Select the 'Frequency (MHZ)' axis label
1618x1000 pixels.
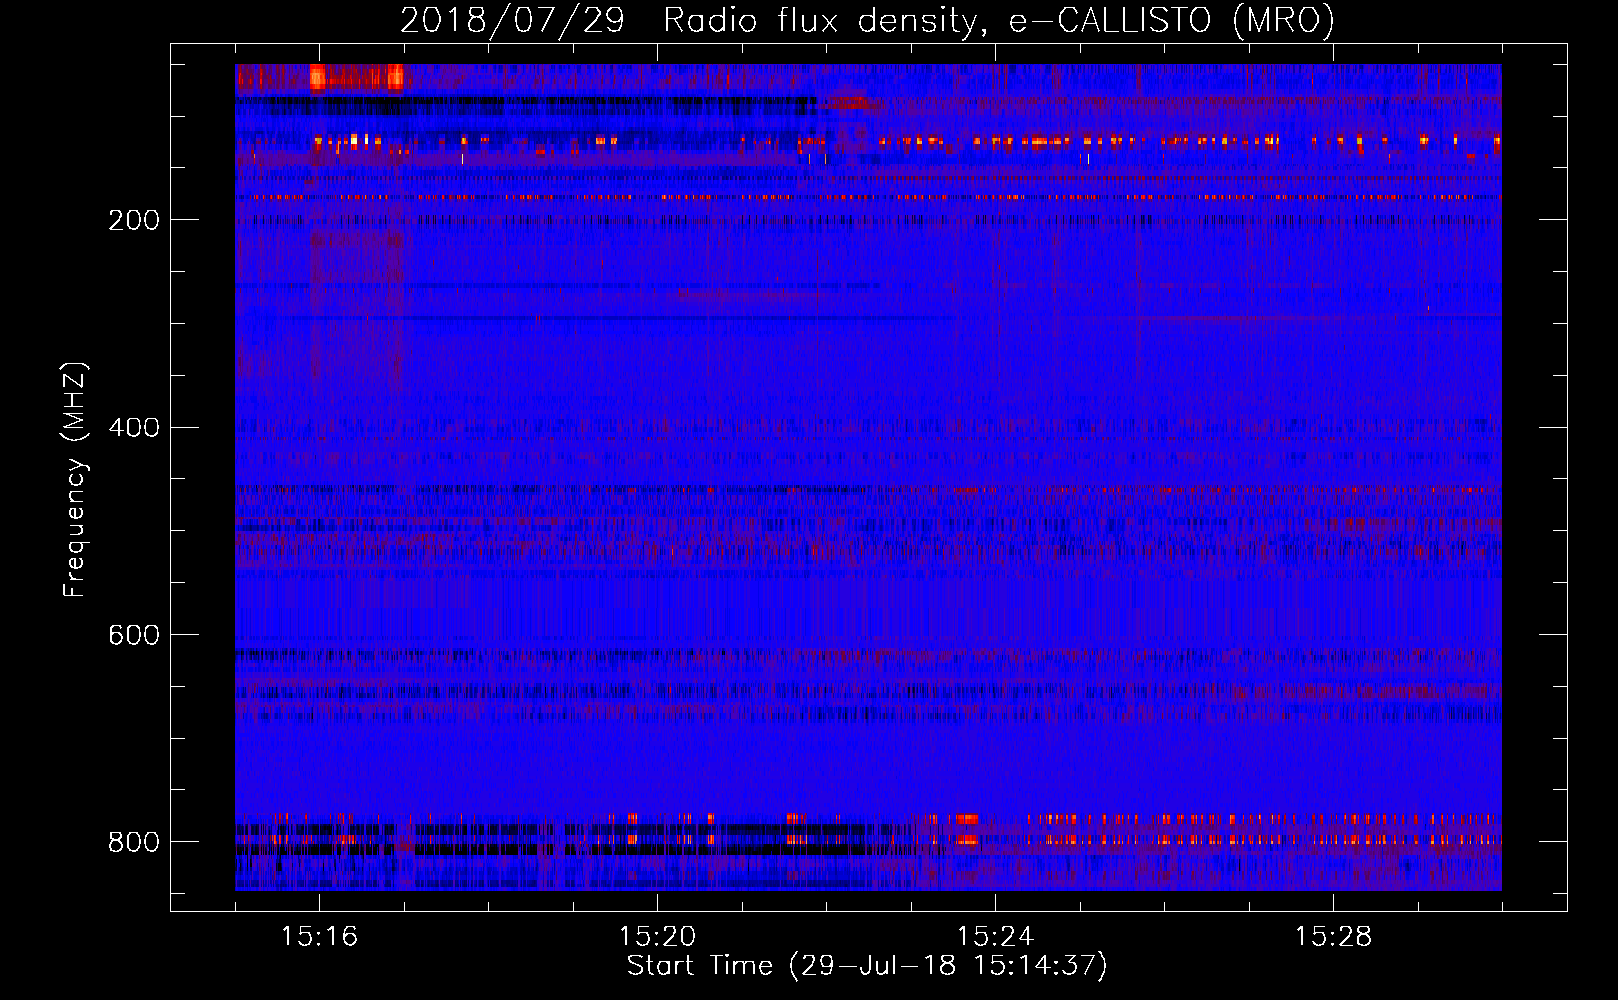click(75, 479)
